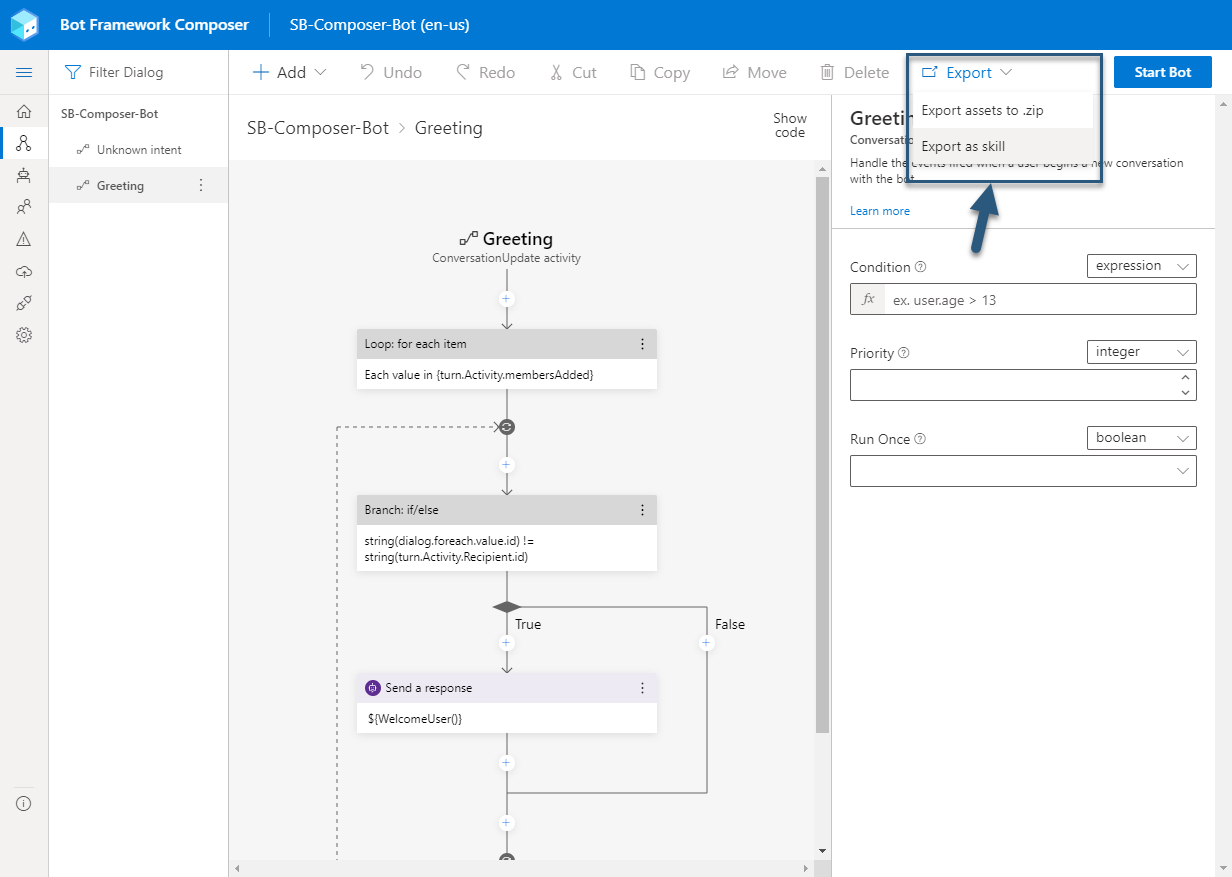Open the Notifications warning triangle icon
Screen dimensions: 1232x877
(x=24, y=239)
